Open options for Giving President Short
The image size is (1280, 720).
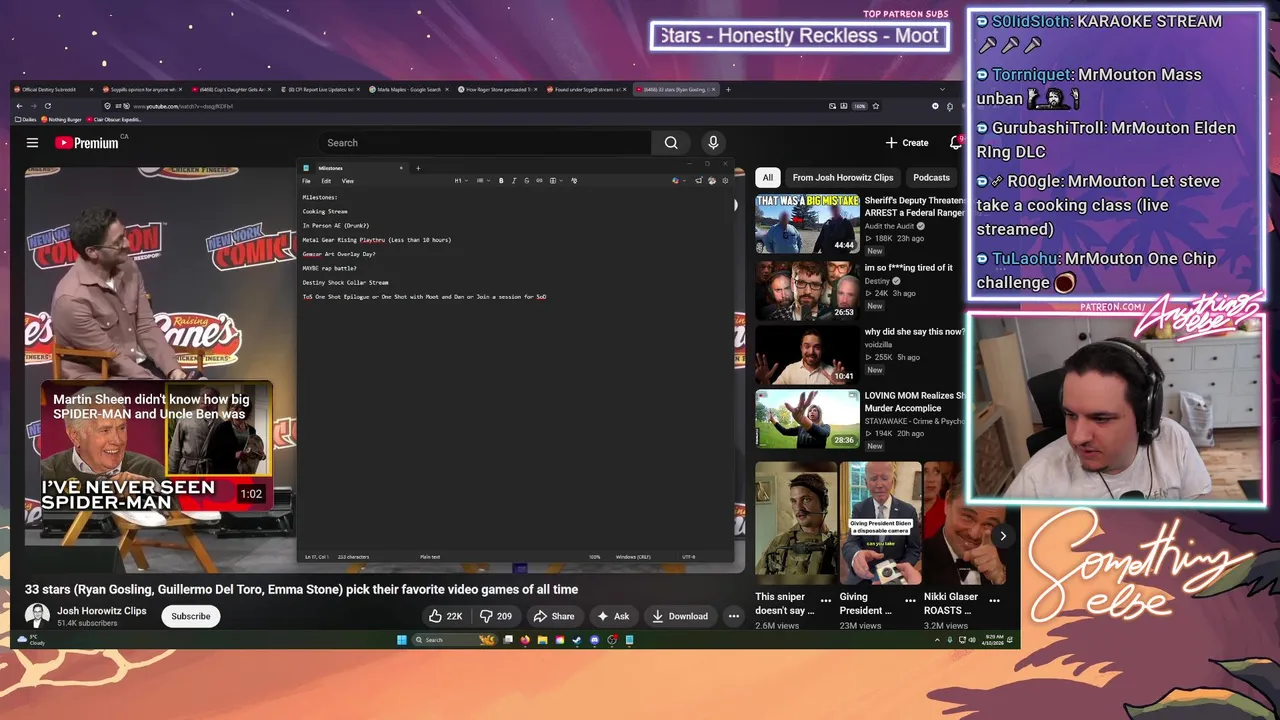click(x=910, y=601)
